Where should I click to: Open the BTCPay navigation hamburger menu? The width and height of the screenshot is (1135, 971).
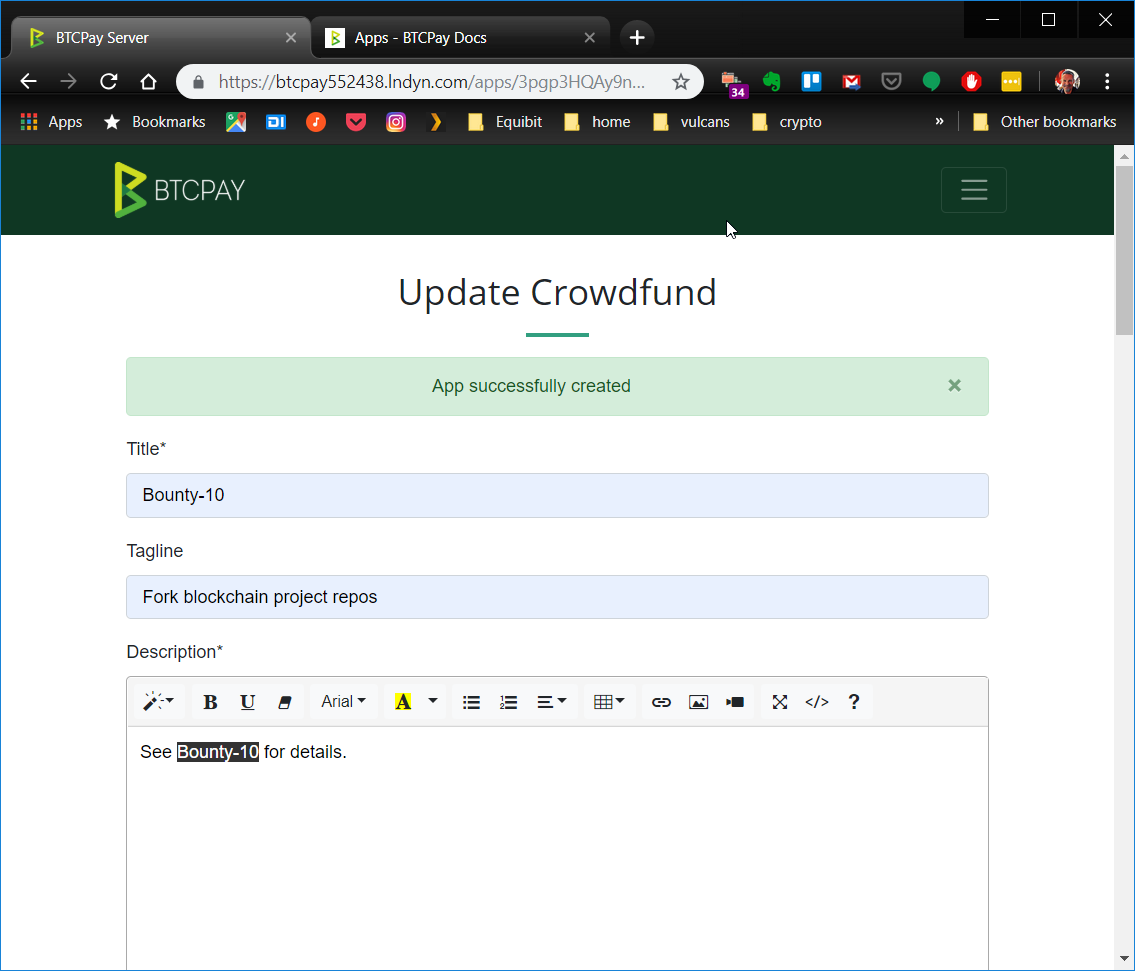(973, 189)
